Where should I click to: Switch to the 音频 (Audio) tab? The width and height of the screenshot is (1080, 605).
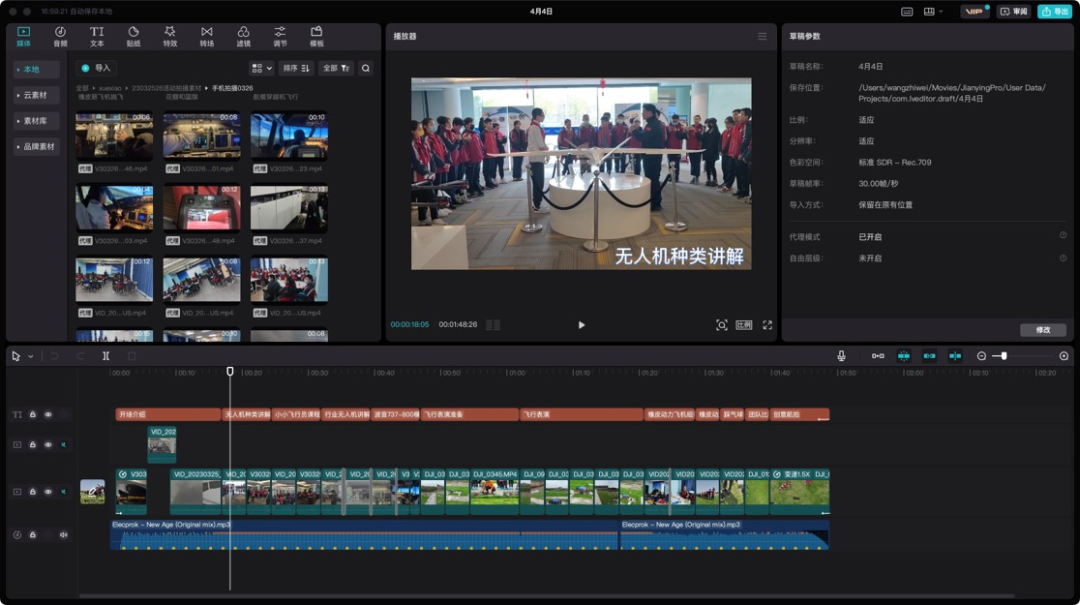pos(60,36)
